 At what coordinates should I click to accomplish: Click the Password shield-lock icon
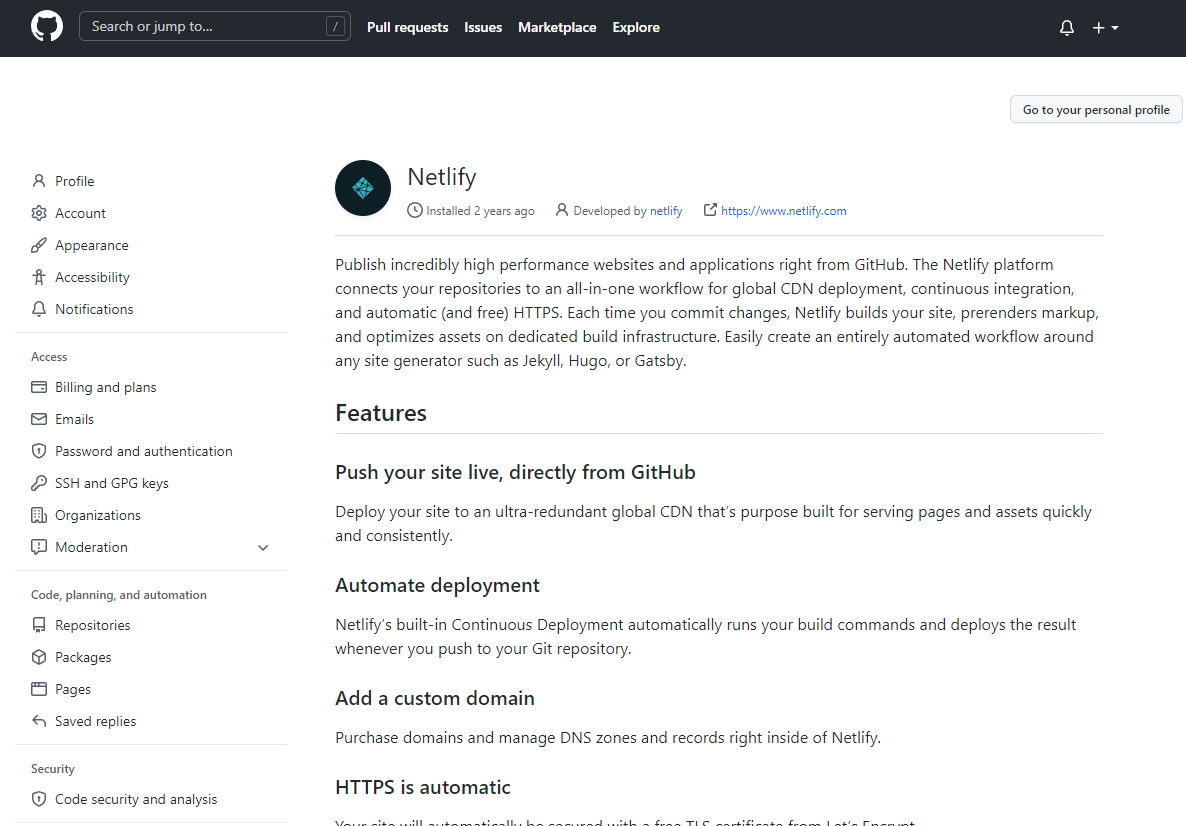point(39,451)
